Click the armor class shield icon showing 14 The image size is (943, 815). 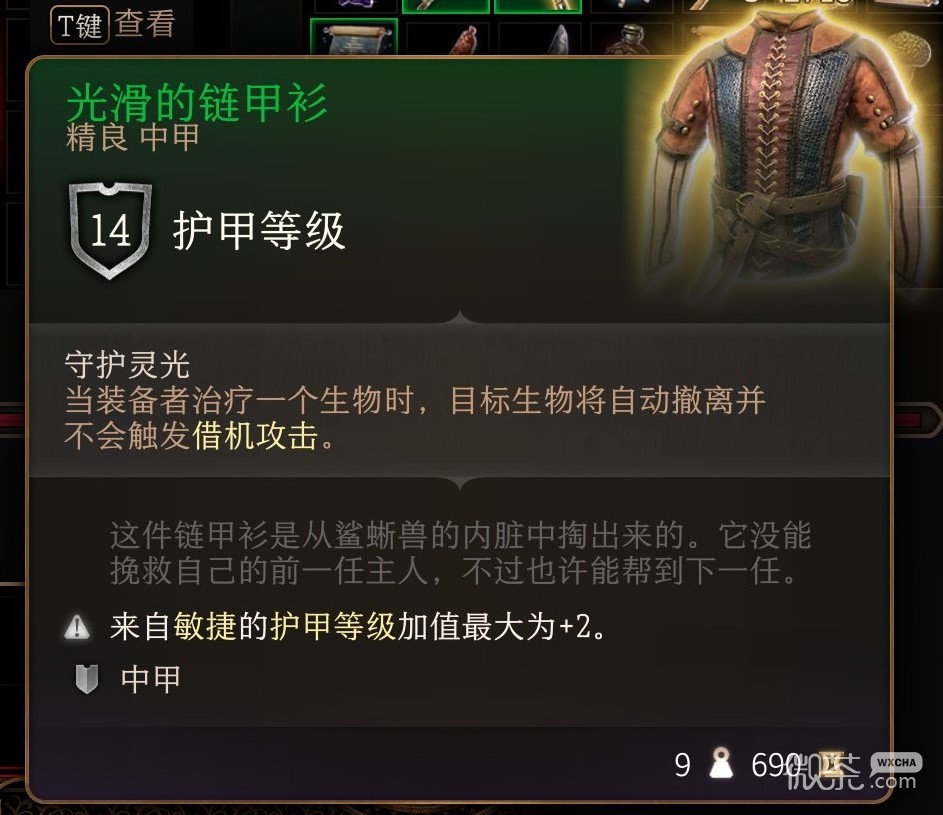(x=110, y=230)
